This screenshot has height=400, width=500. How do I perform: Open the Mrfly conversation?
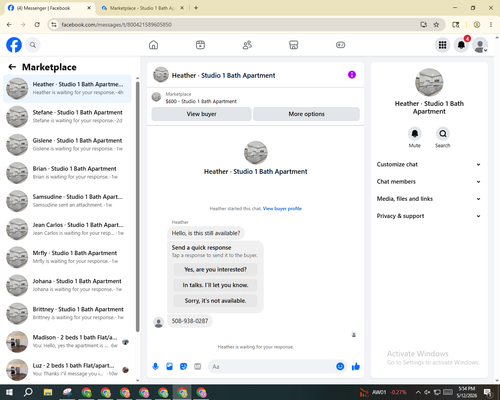[x=67, y=257]
